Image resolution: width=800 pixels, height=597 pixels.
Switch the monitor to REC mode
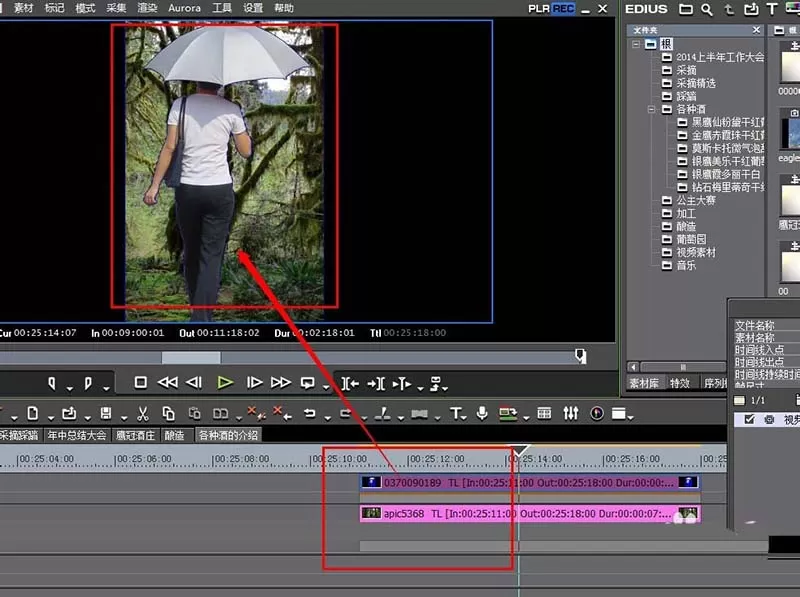tap(563, 9)
